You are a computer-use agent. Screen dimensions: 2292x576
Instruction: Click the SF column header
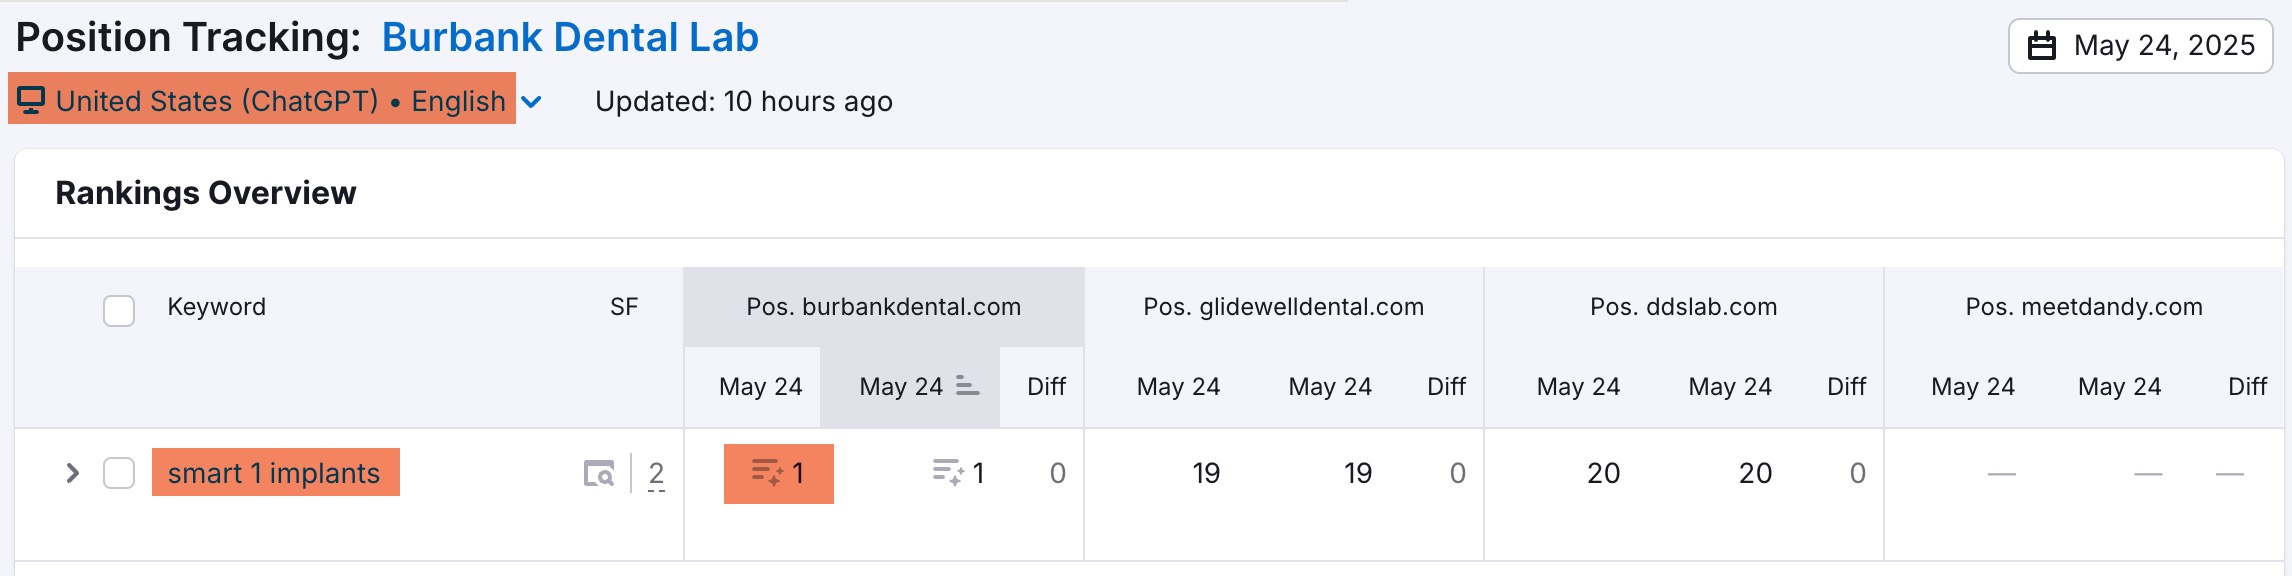coord(624,307)
